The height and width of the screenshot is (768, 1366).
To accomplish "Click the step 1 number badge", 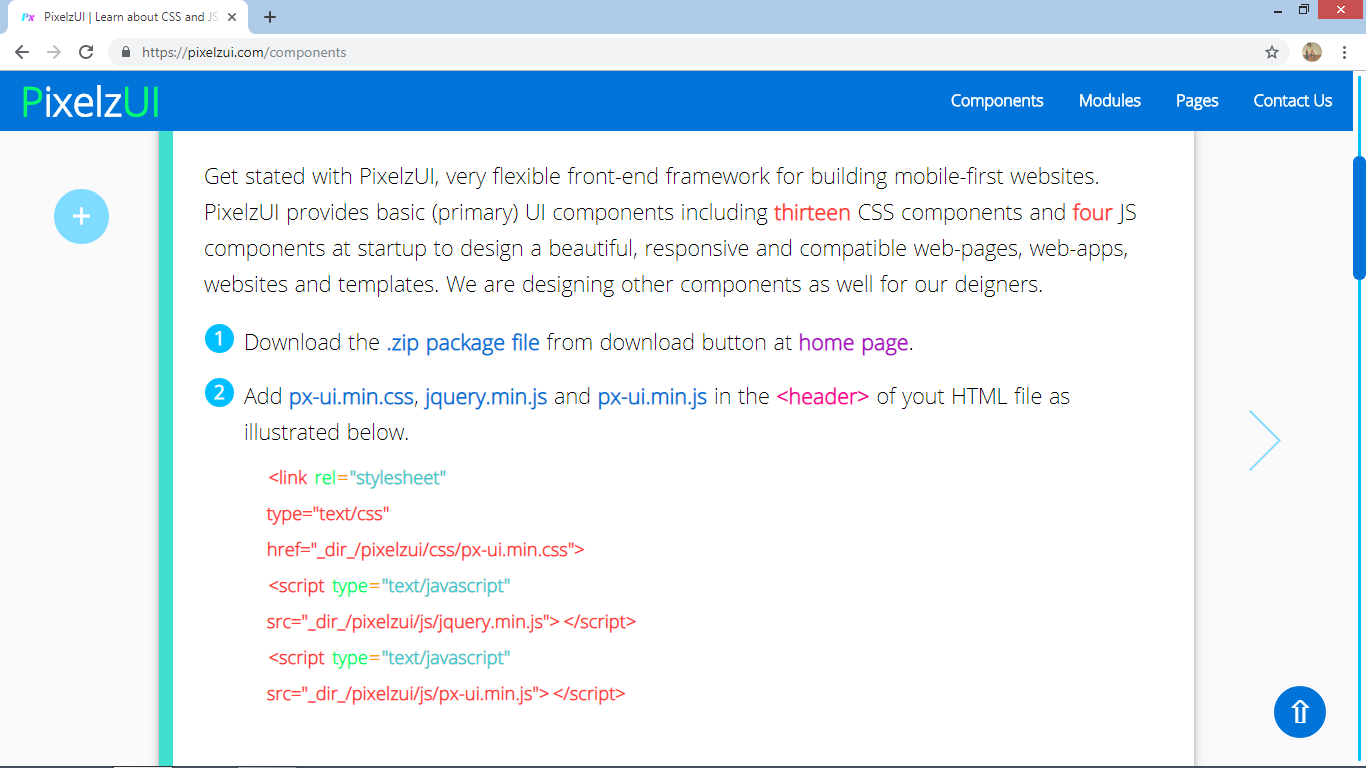I will [219, 339].
